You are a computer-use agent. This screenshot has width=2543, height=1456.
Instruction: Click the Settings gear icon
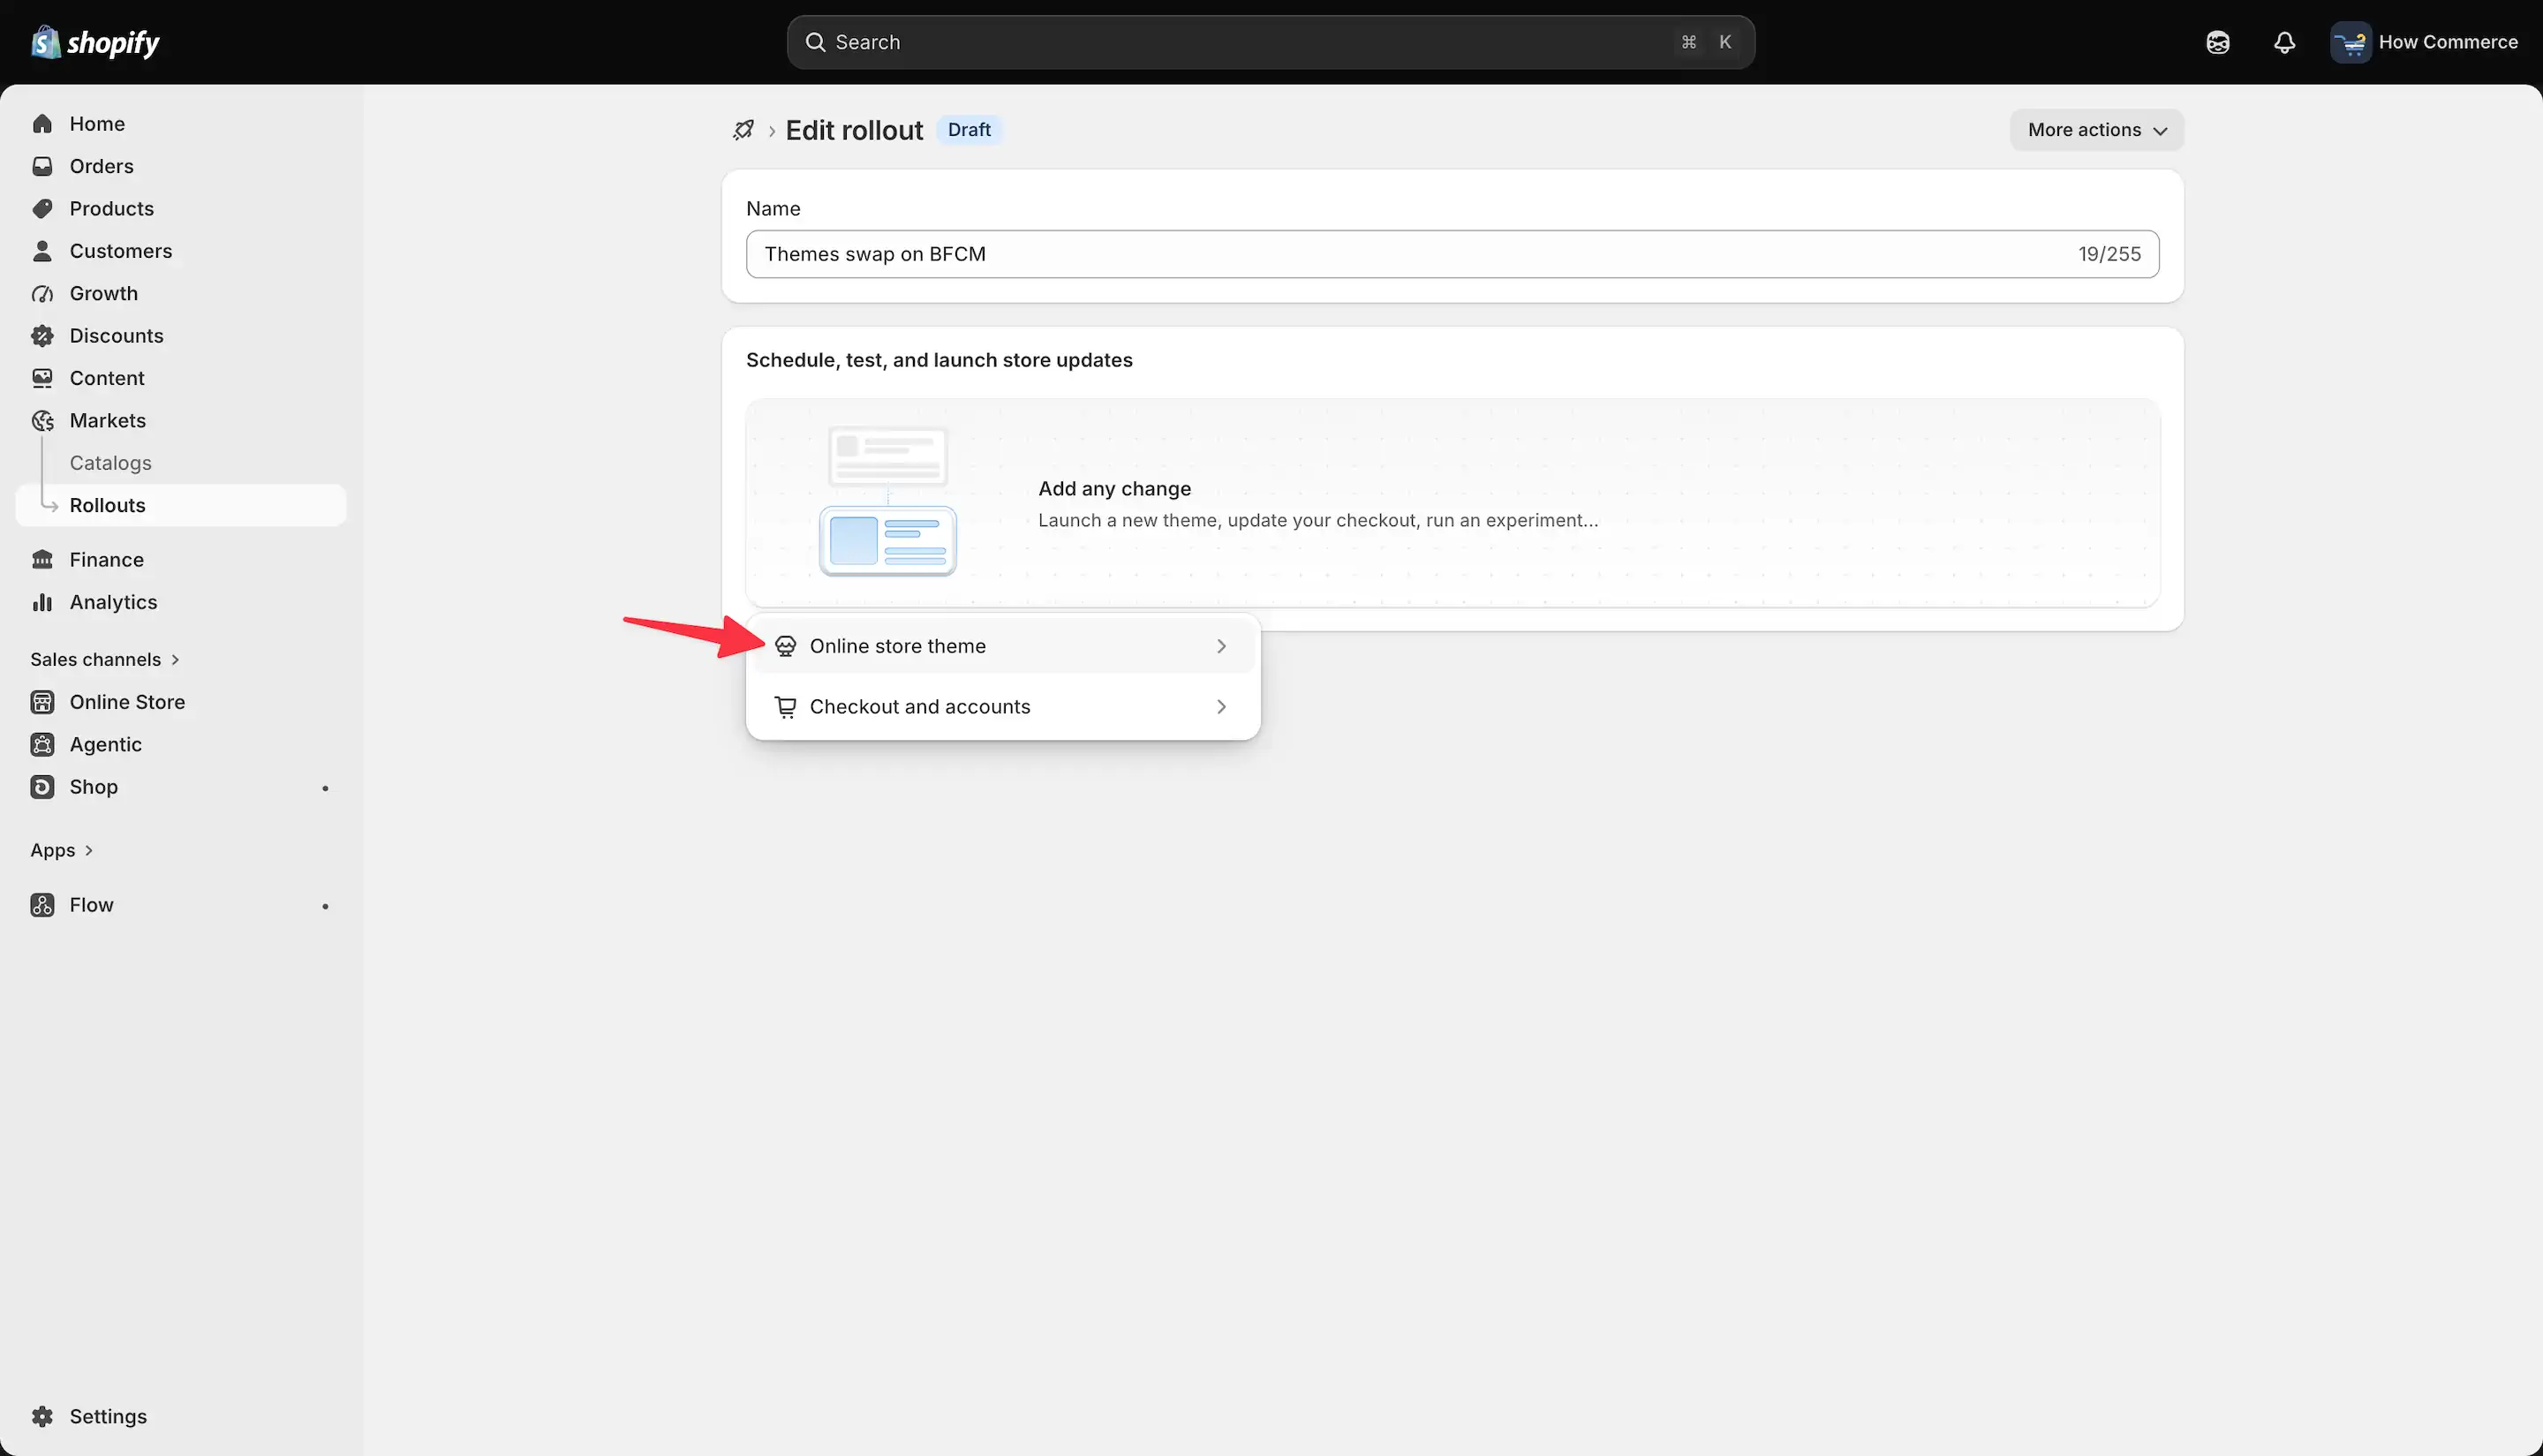tap(42, 1416)
